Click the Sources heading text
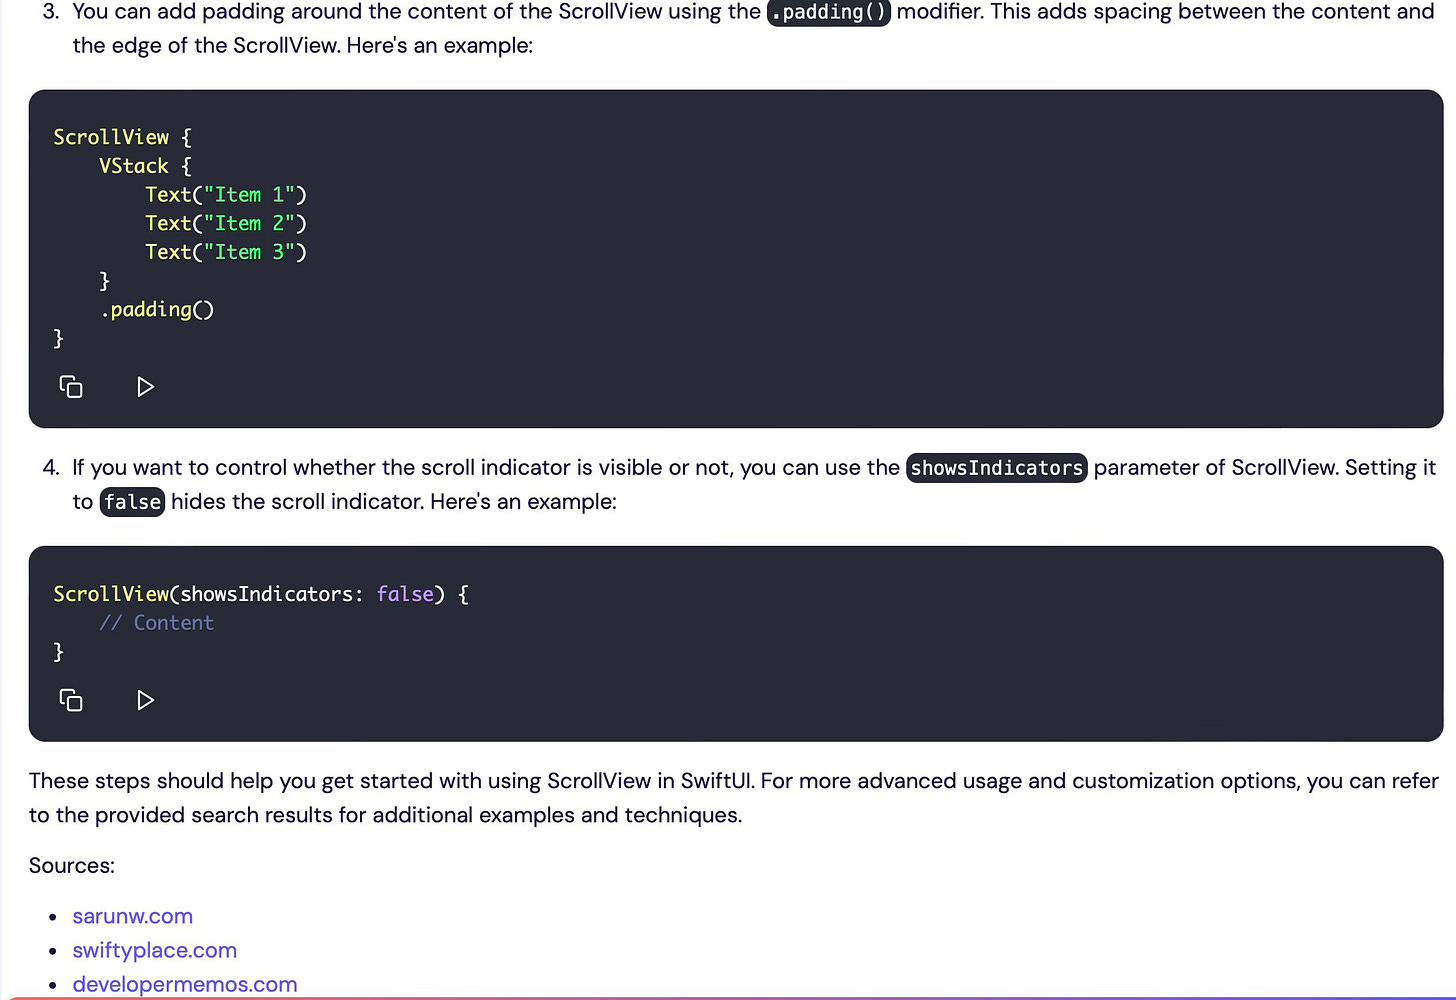Image resolution: width=1456 pixels, height=1000 pixels. pos(71,865)
